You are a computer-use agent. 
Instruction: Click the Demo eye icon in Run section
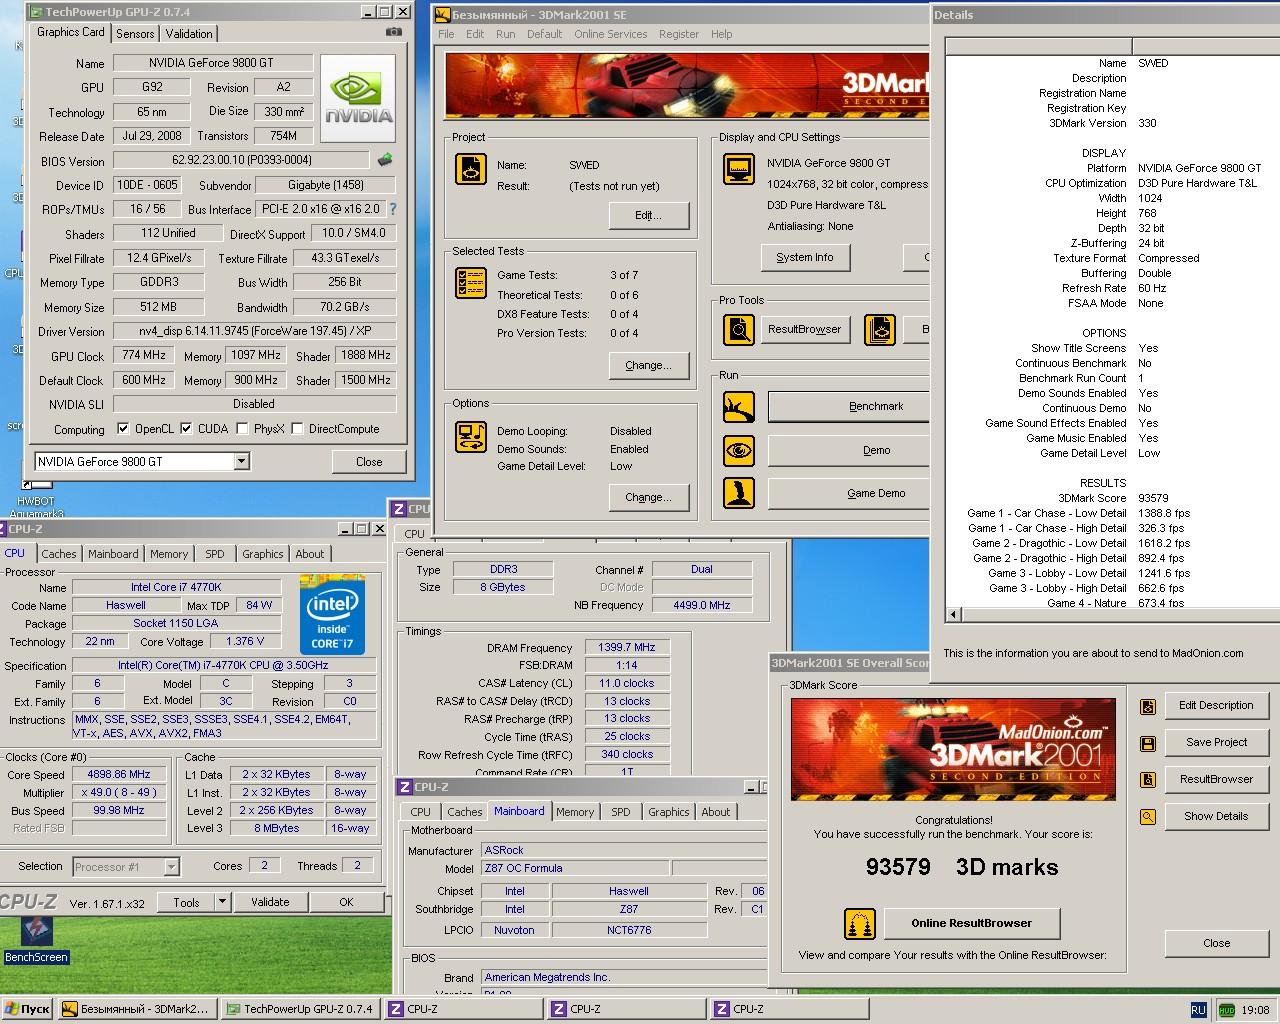coord(739,450)
